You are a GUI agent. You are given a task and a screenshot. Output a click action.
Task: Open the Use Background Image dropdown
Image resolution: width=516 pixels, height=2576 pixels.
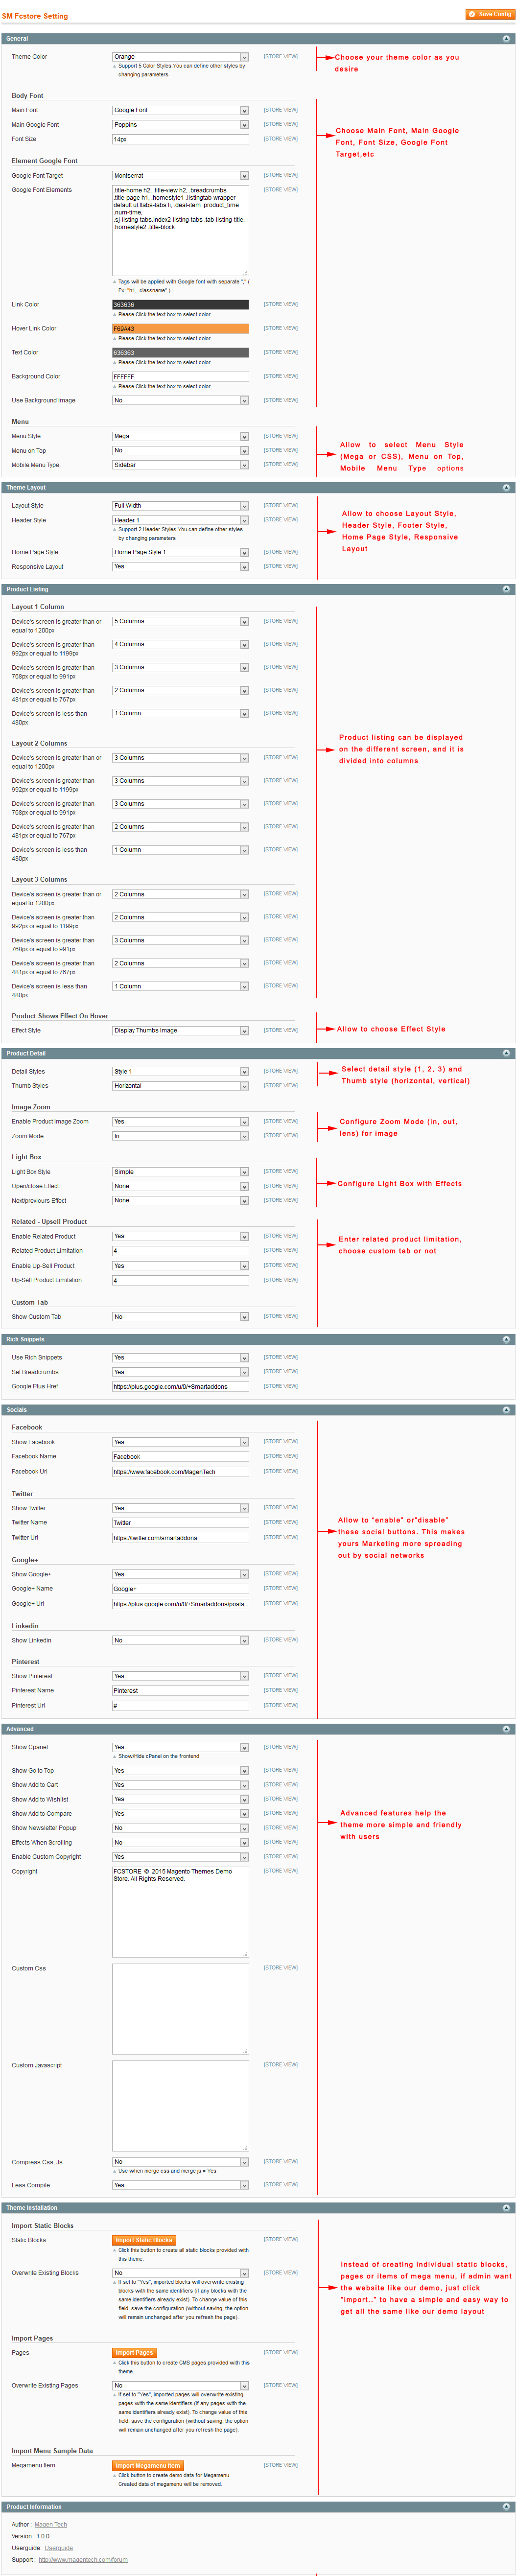(180, 400)
